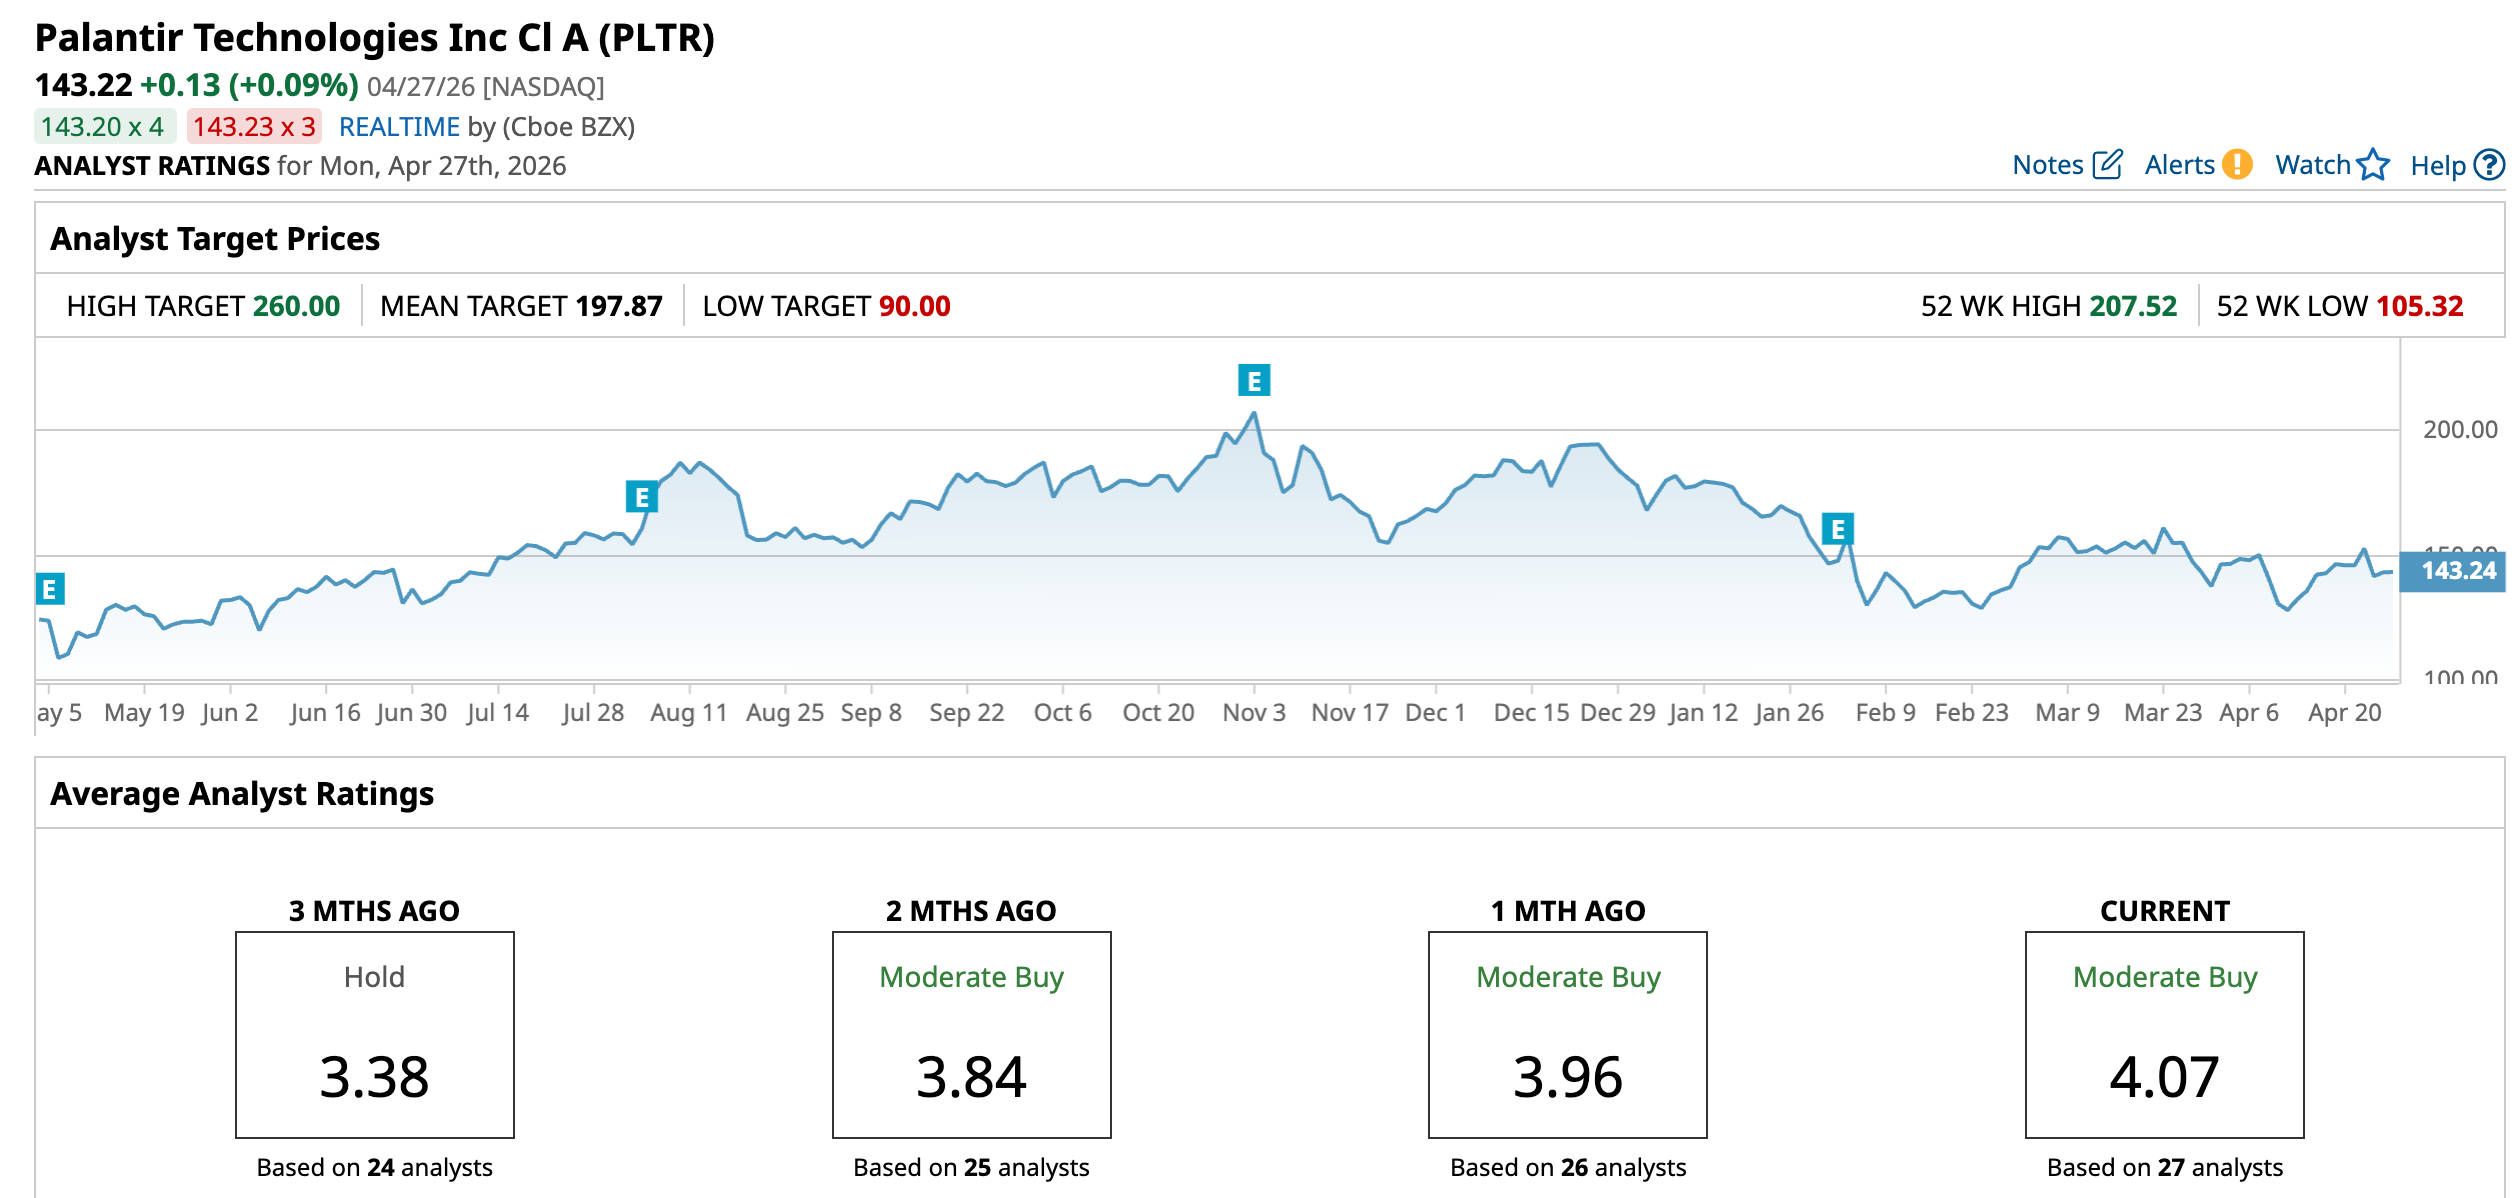The width and height of the screenshot is (2518, 1198).
Task: Click the green bid 143.20 x 4 box
Action: 103,127
